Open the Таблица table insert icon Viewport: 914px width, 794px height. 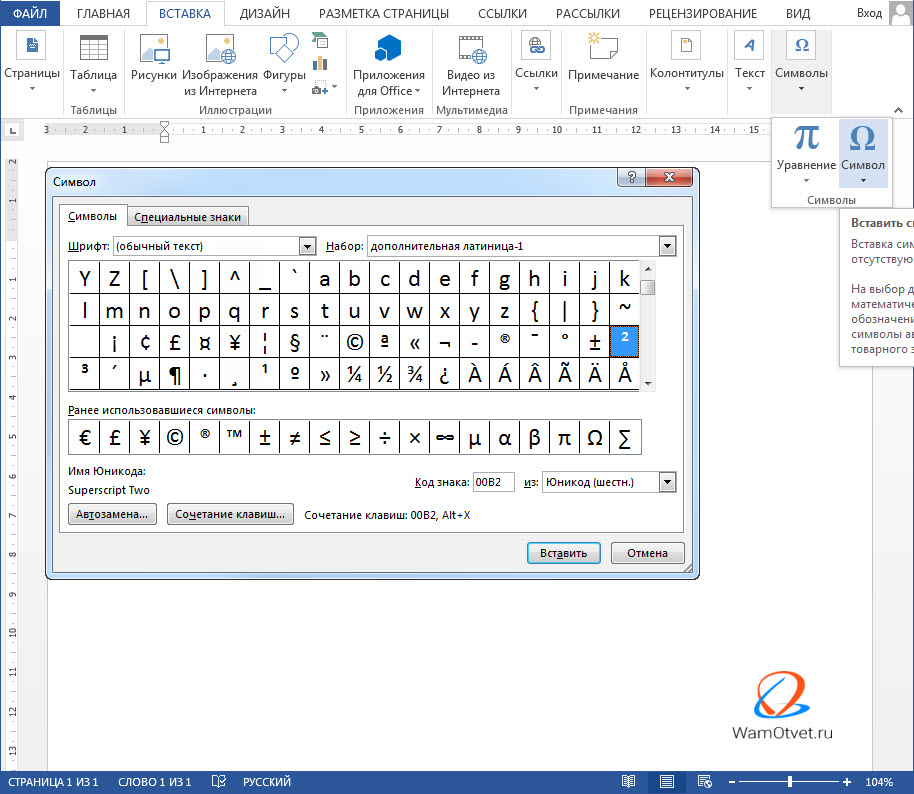tap(93, 47)
